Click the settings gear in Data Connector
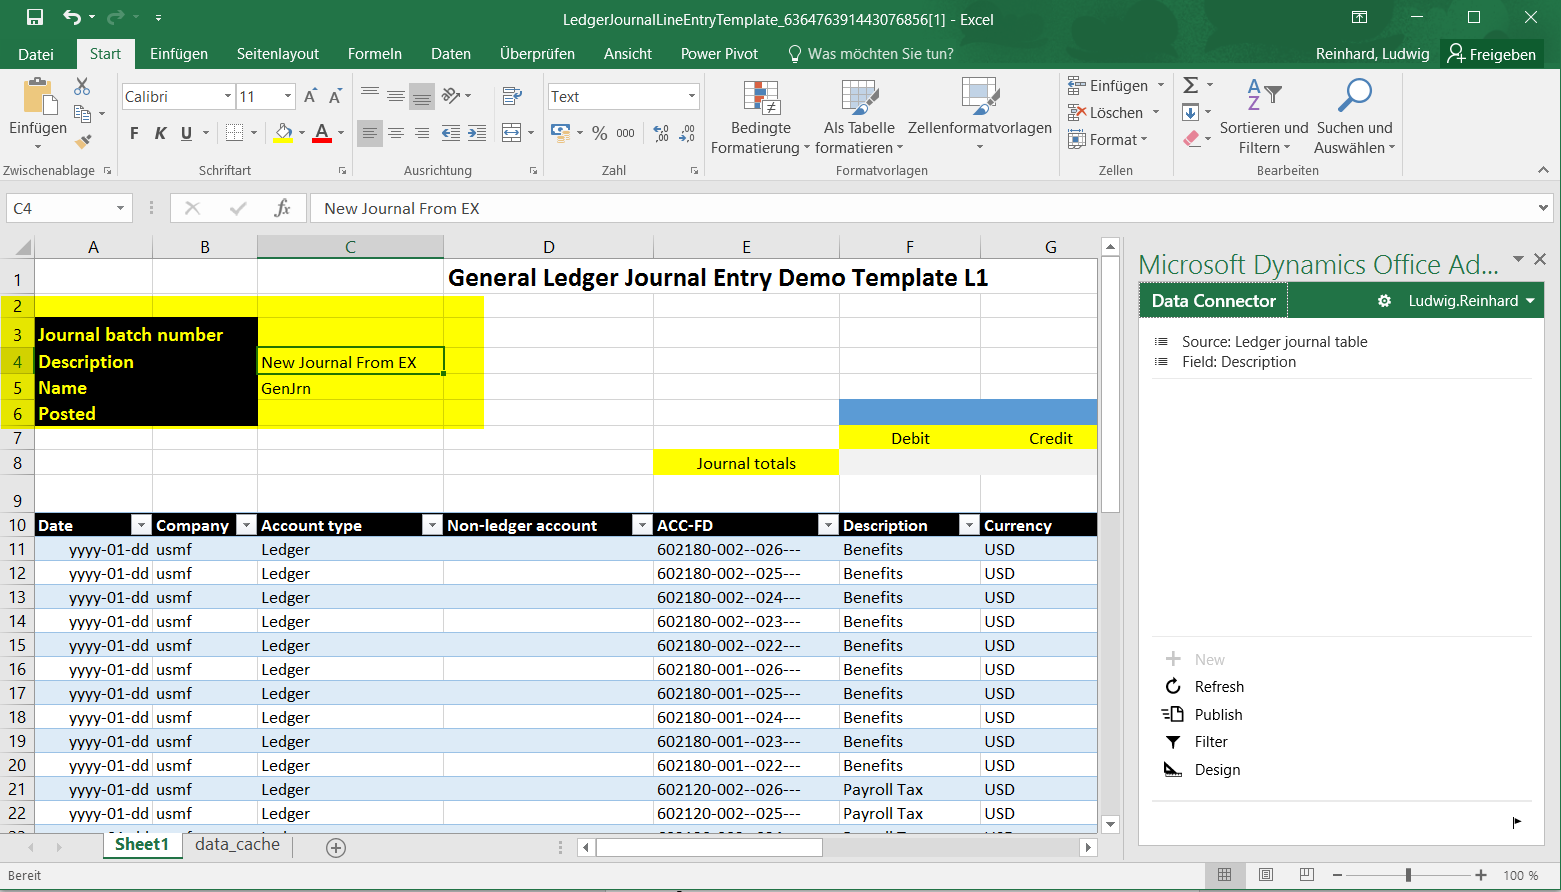This screenshot has height=892, width=1561. 1384,301
